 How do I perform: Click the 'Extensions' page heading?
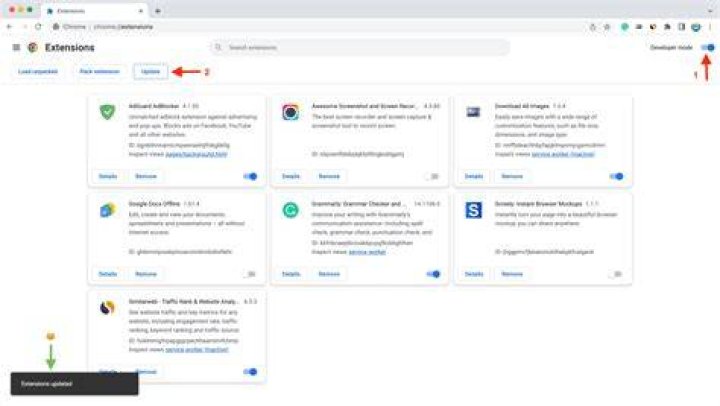pyautogui.click(x=70, y=47)
